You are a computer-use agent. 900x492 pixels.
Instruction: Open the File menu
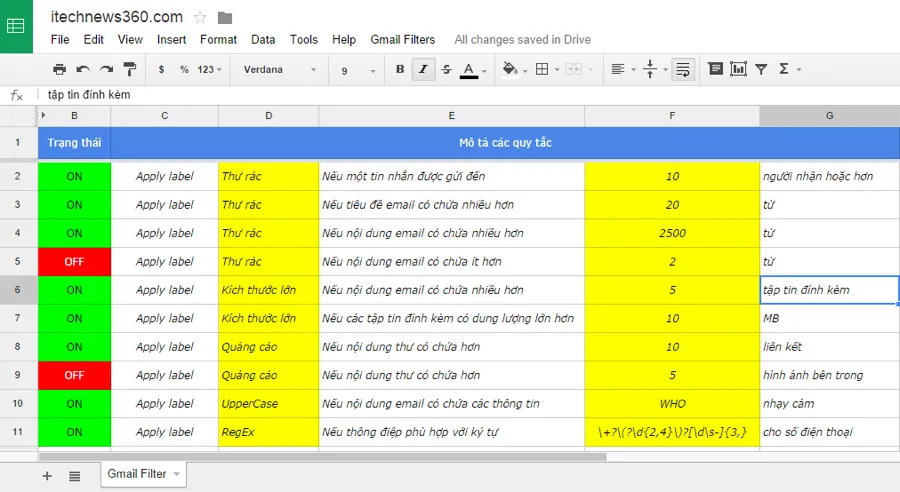[60, 40]
